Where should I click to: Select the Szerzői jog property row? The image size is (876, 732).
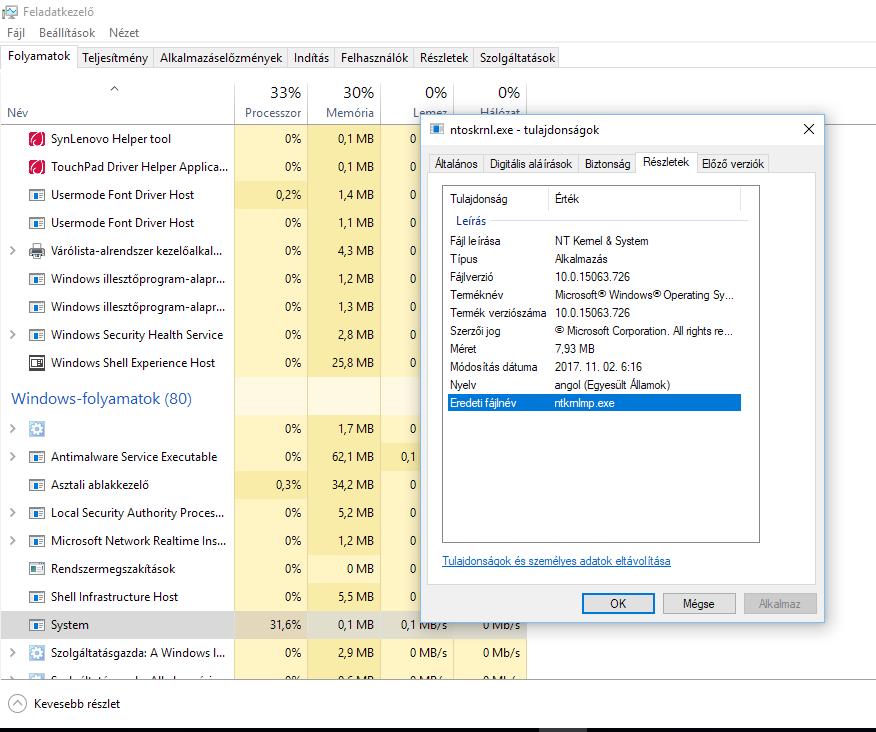click(x=594, y=331)
